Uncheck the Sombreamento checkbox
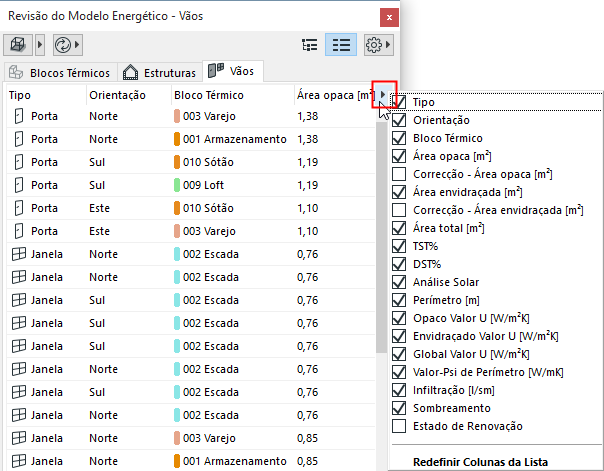The width and height of the screenshot is (604, 471). [399, 408]
